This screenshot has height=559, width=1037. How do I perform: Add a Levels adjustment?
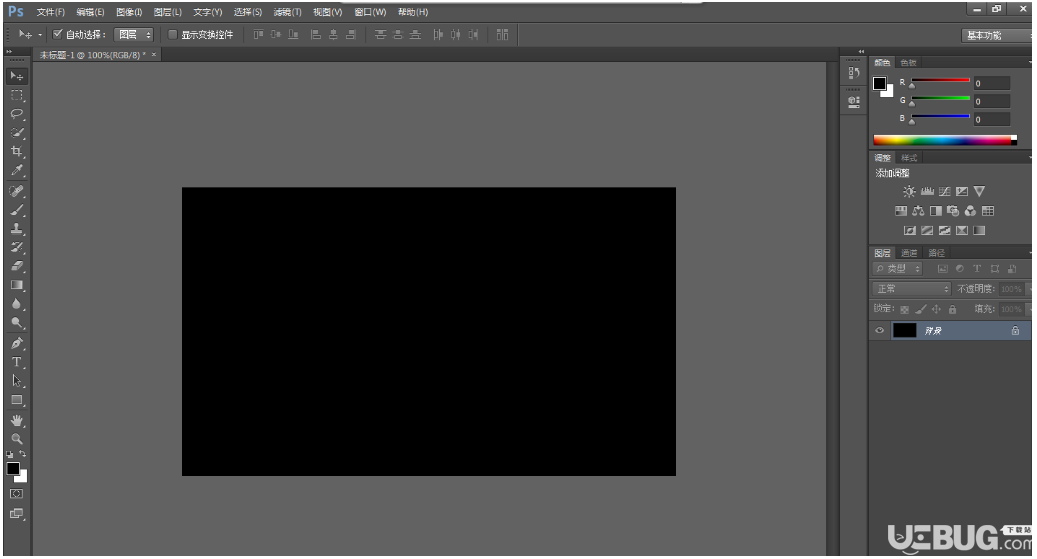tap(927, 191)
